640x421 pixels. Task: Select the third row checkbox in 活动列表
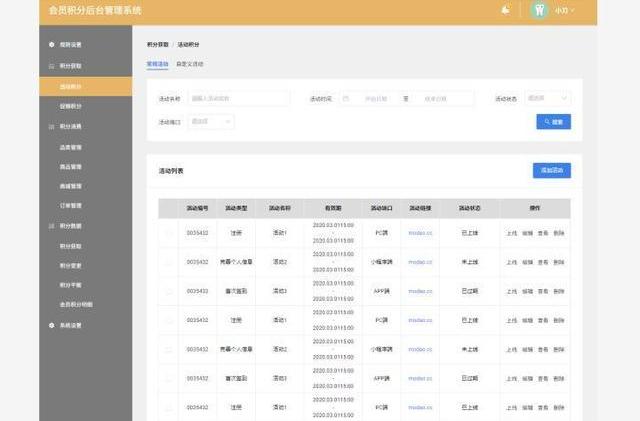168,291
